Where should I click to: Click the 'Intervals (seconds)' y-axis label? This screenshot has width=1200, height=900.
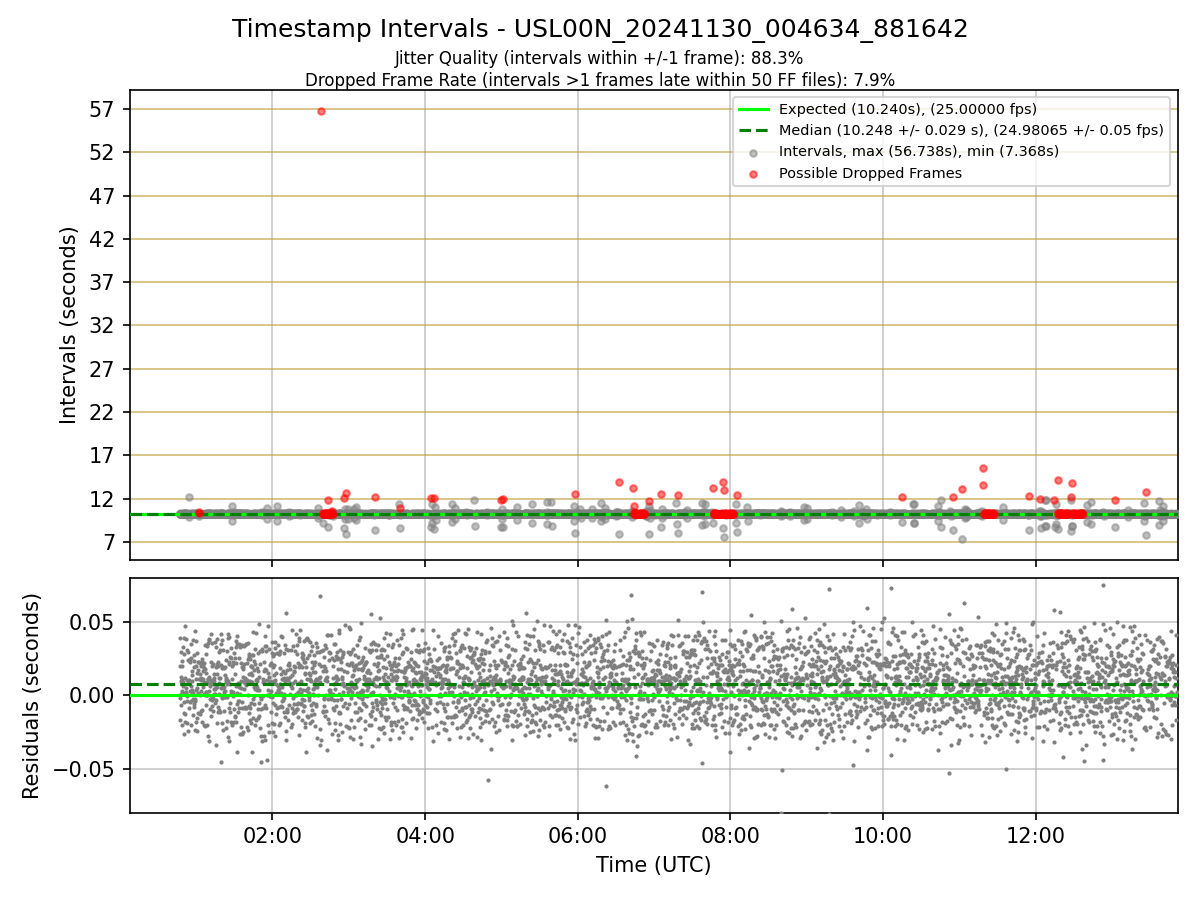click(x=68, y=325)
